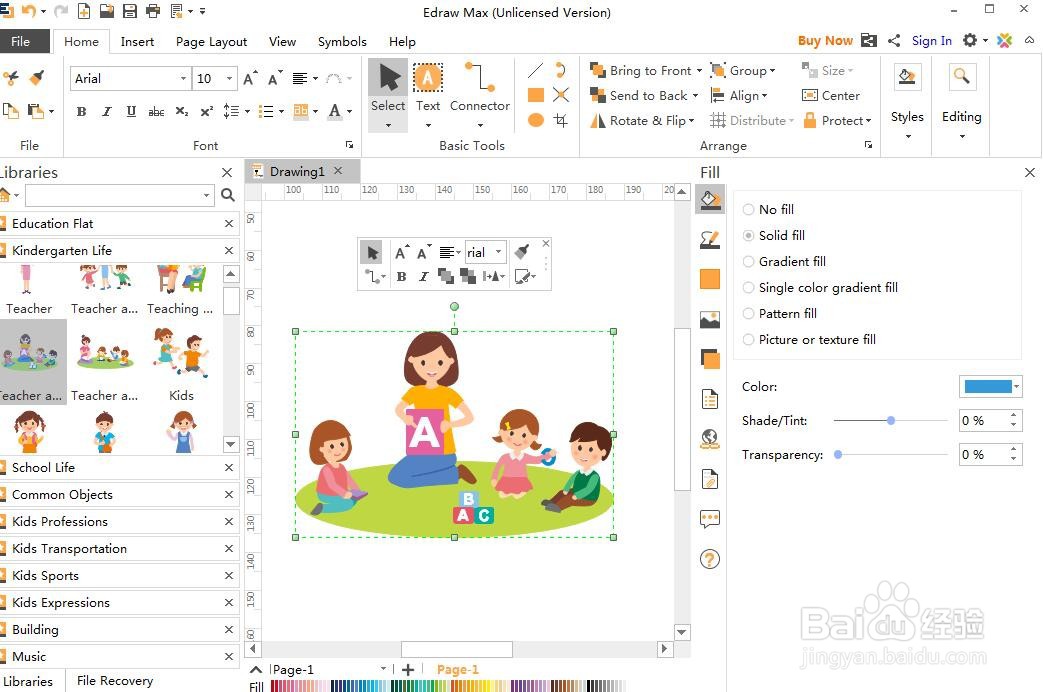Open the picture settings panel icon
Viewport: 1043px width, 692px height.
coord(710,319)
